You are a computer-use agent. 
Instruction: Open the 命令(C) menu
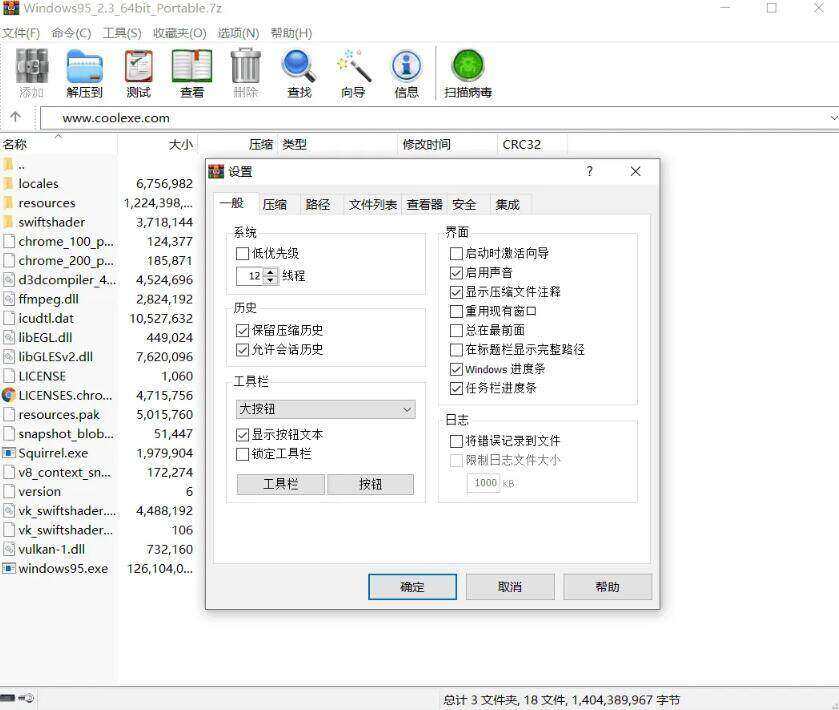[x=71, y=33]
